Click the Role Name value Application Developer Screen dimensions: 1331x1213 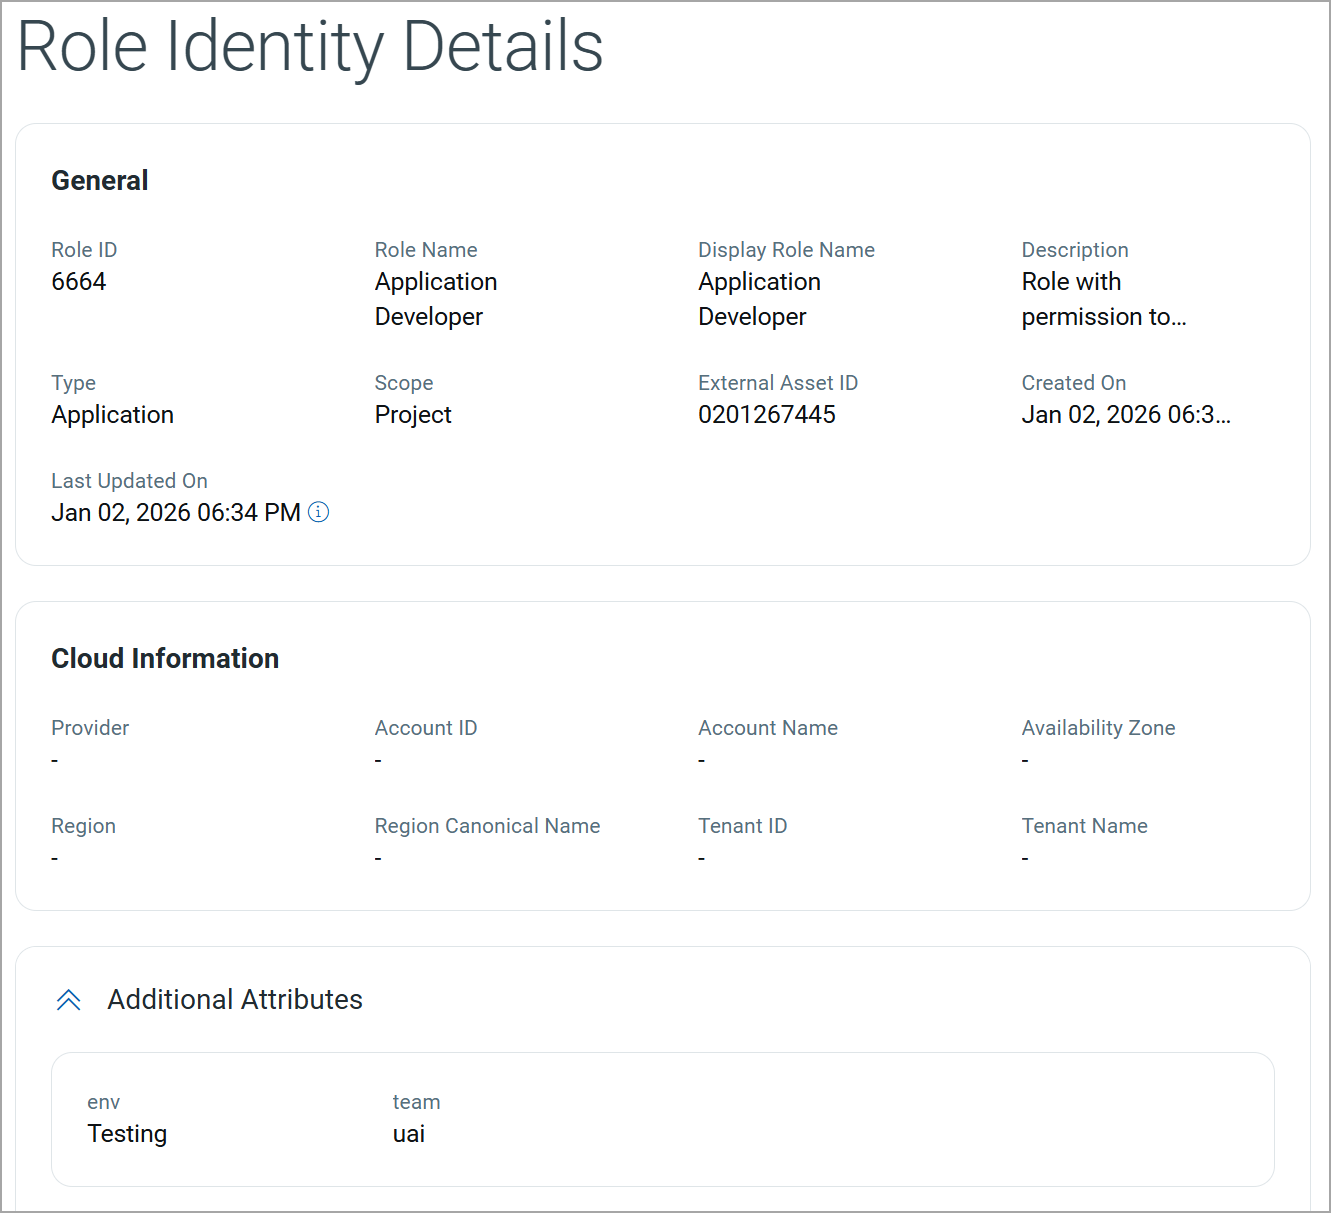click(x=436, y=299)
